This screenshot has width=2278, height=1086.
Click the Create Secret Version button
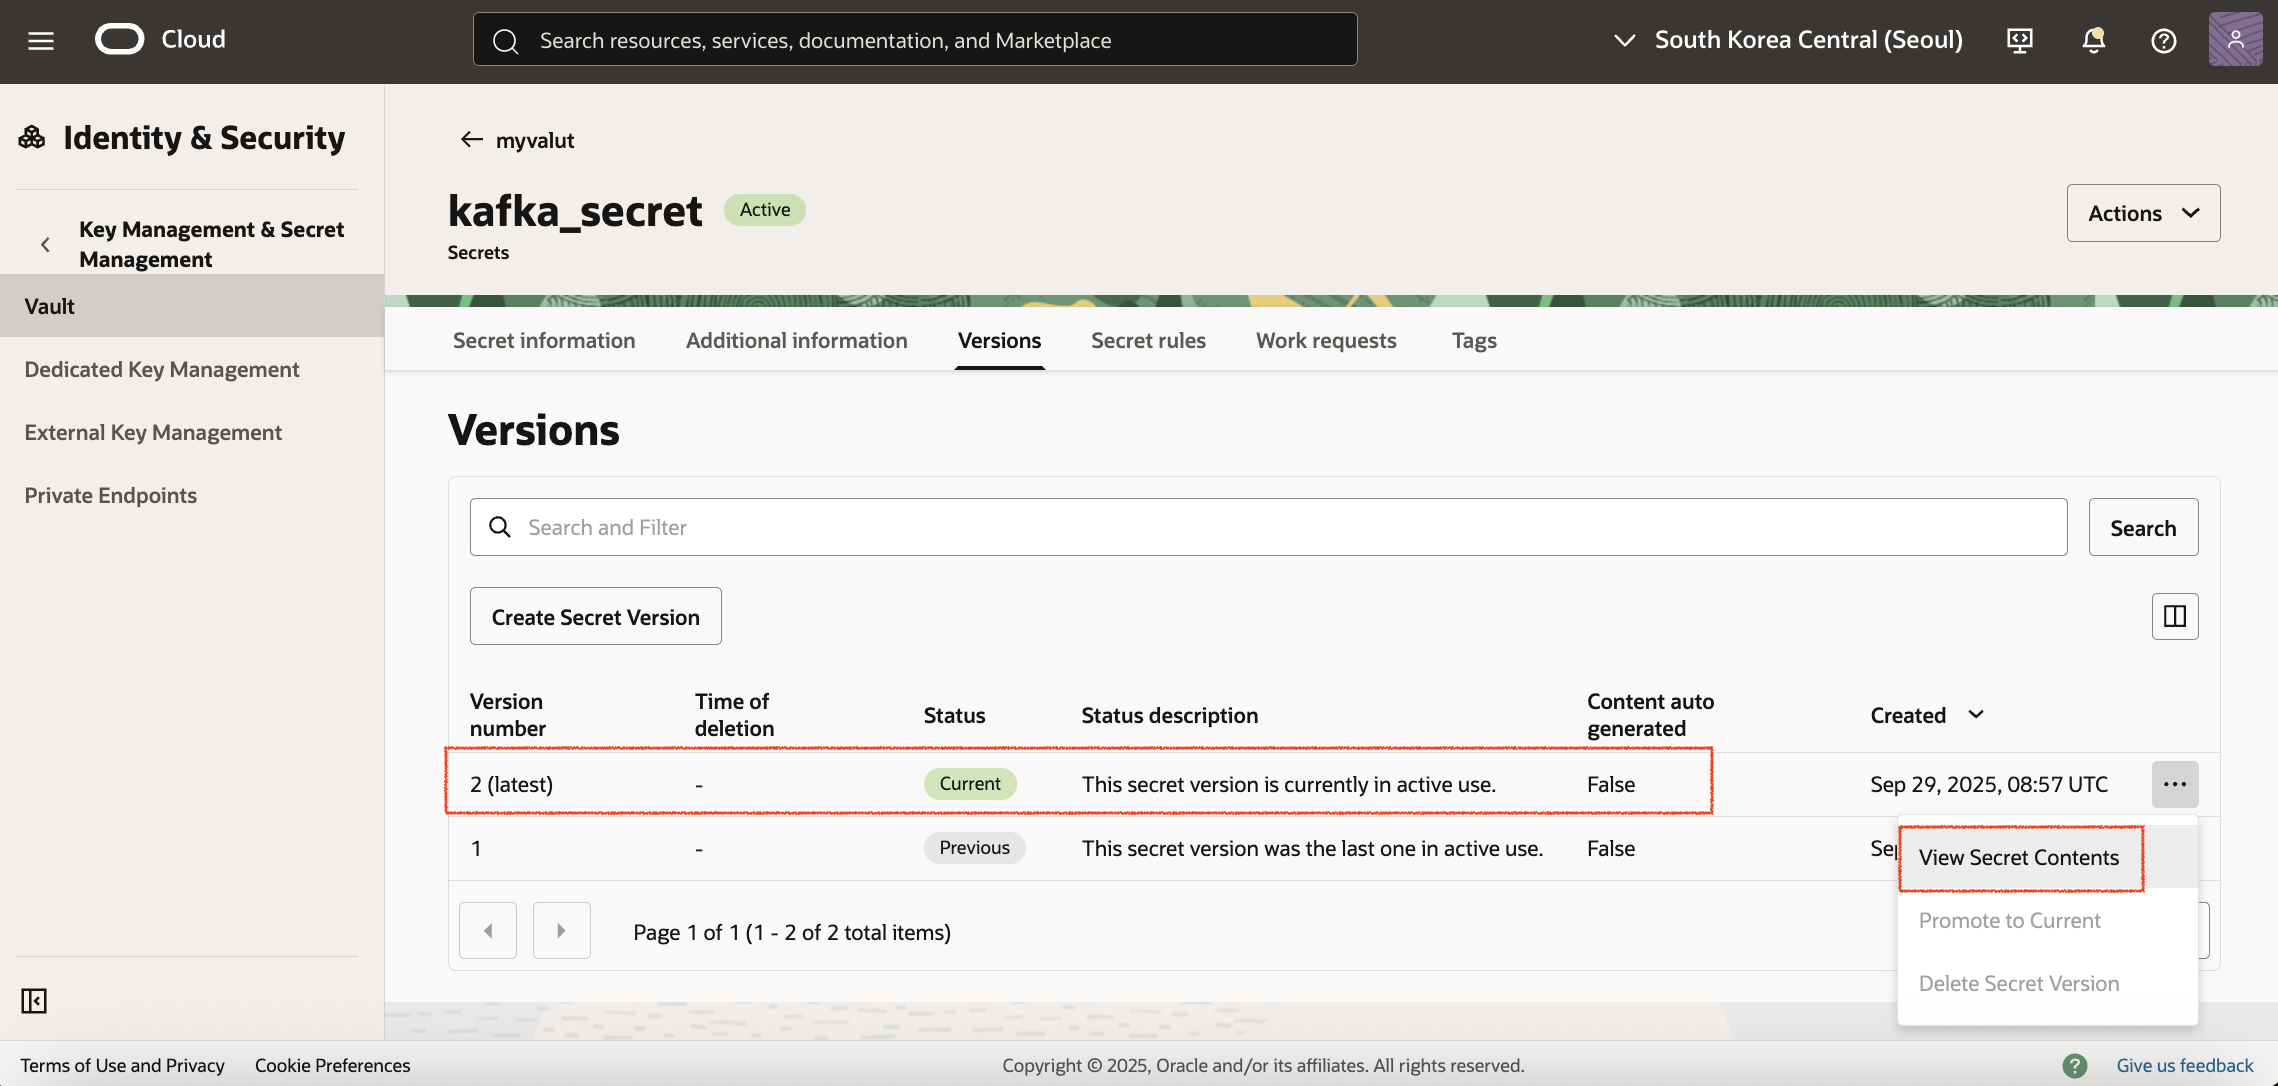point(595,616)
